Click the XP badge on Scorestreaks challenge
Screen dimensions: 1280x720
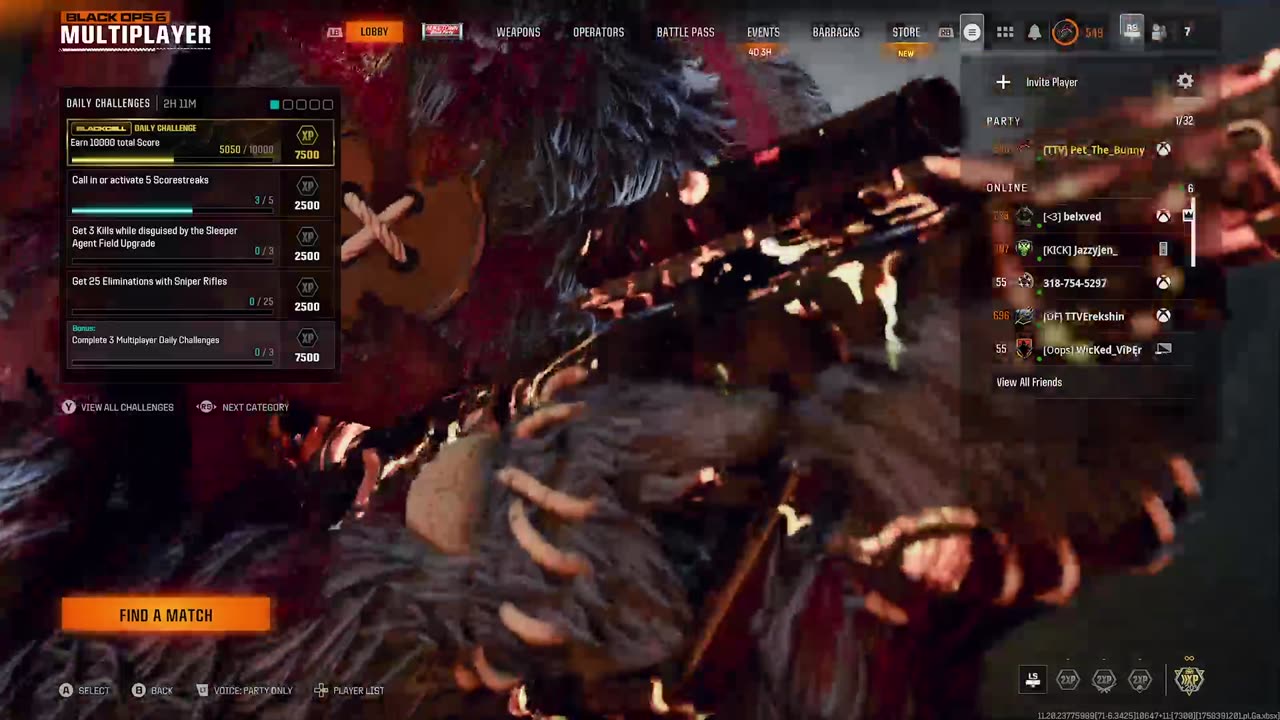click(x=307, y=186)
